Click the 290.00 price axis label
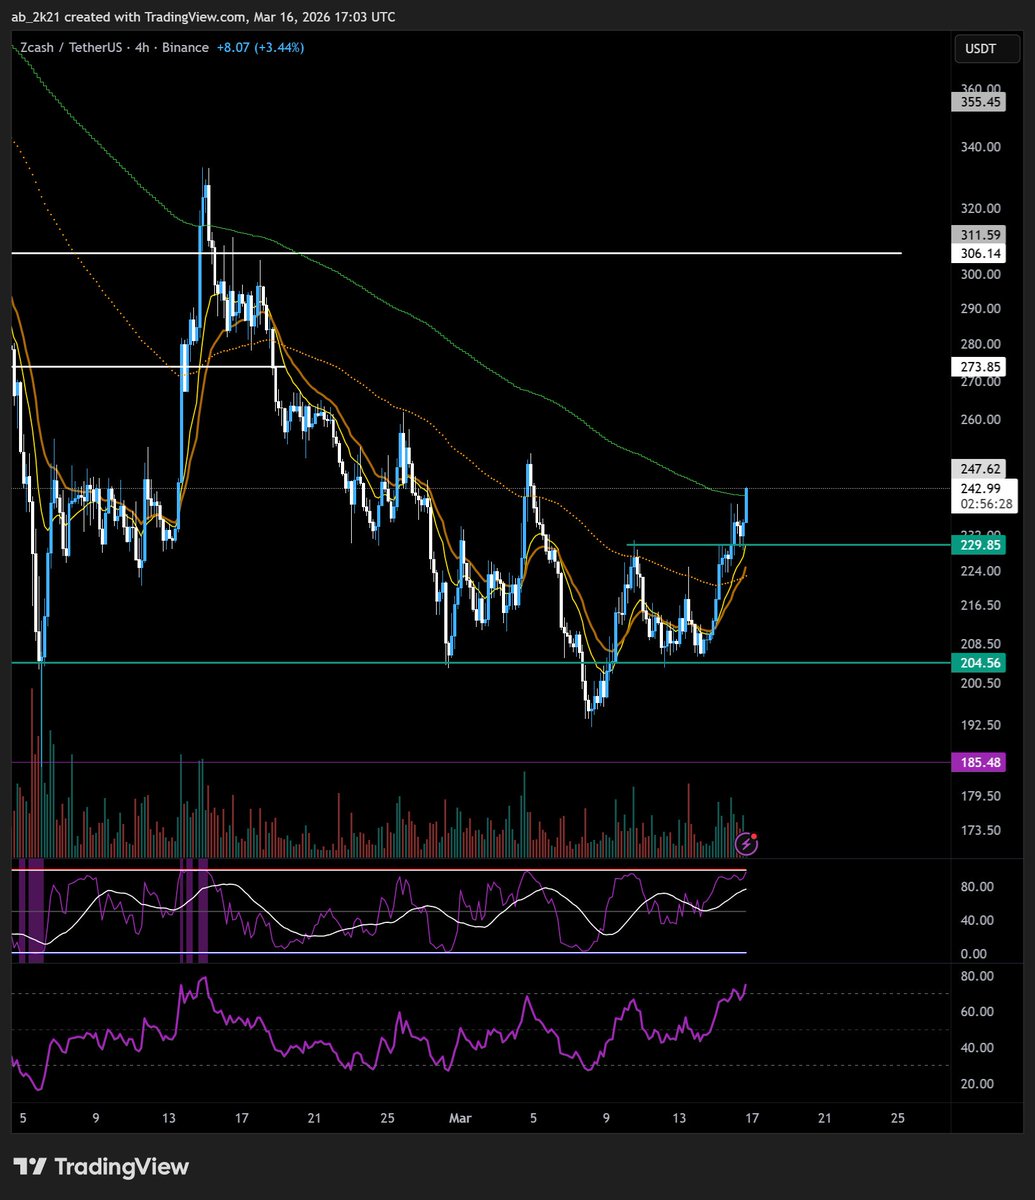 pos(980,308)
